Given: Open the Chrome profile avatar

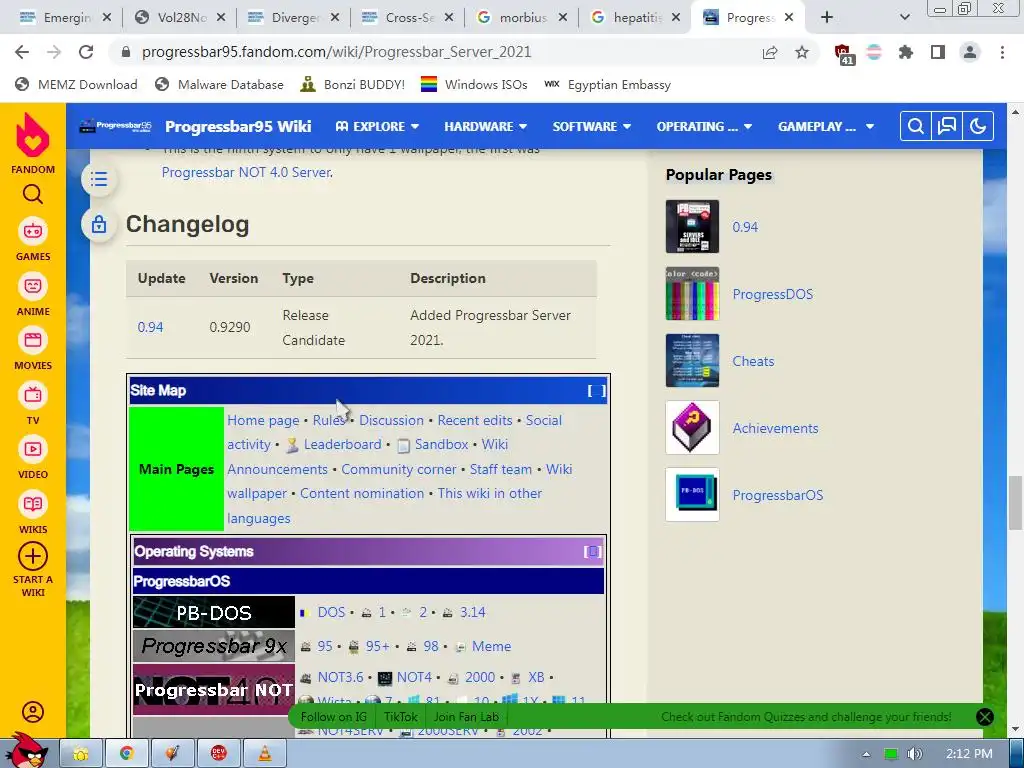Looking at the screenshot, I should click(970, 52).
